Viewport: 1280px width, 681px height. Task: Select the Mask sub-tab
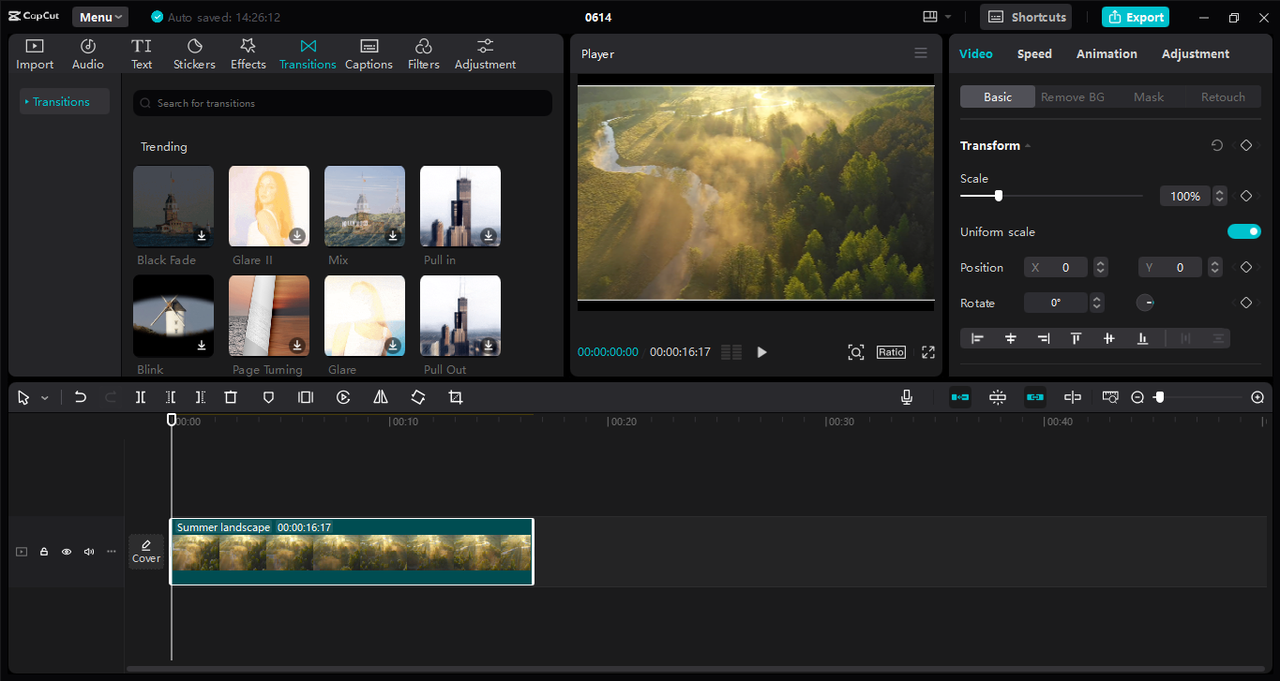pyautogui.click(x=1148, y=97)
